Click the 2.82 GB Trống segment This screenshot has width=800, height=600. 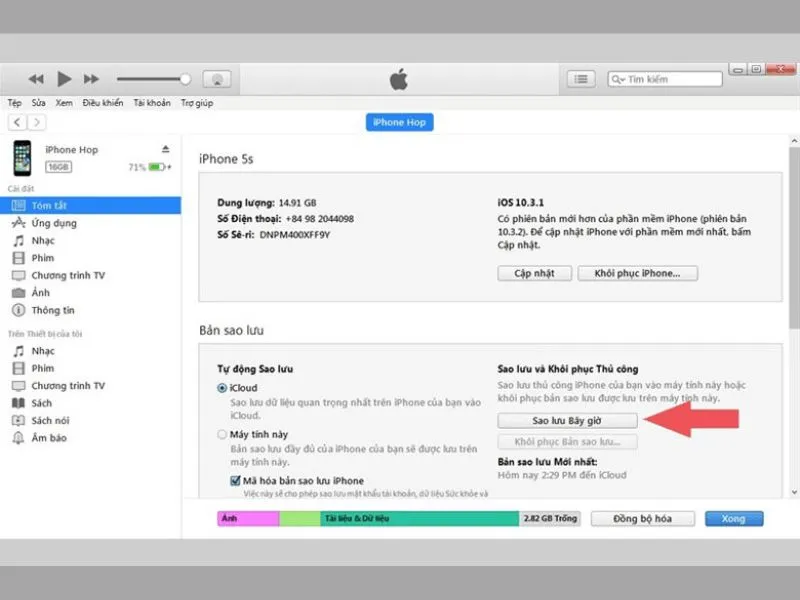[550, 518]
